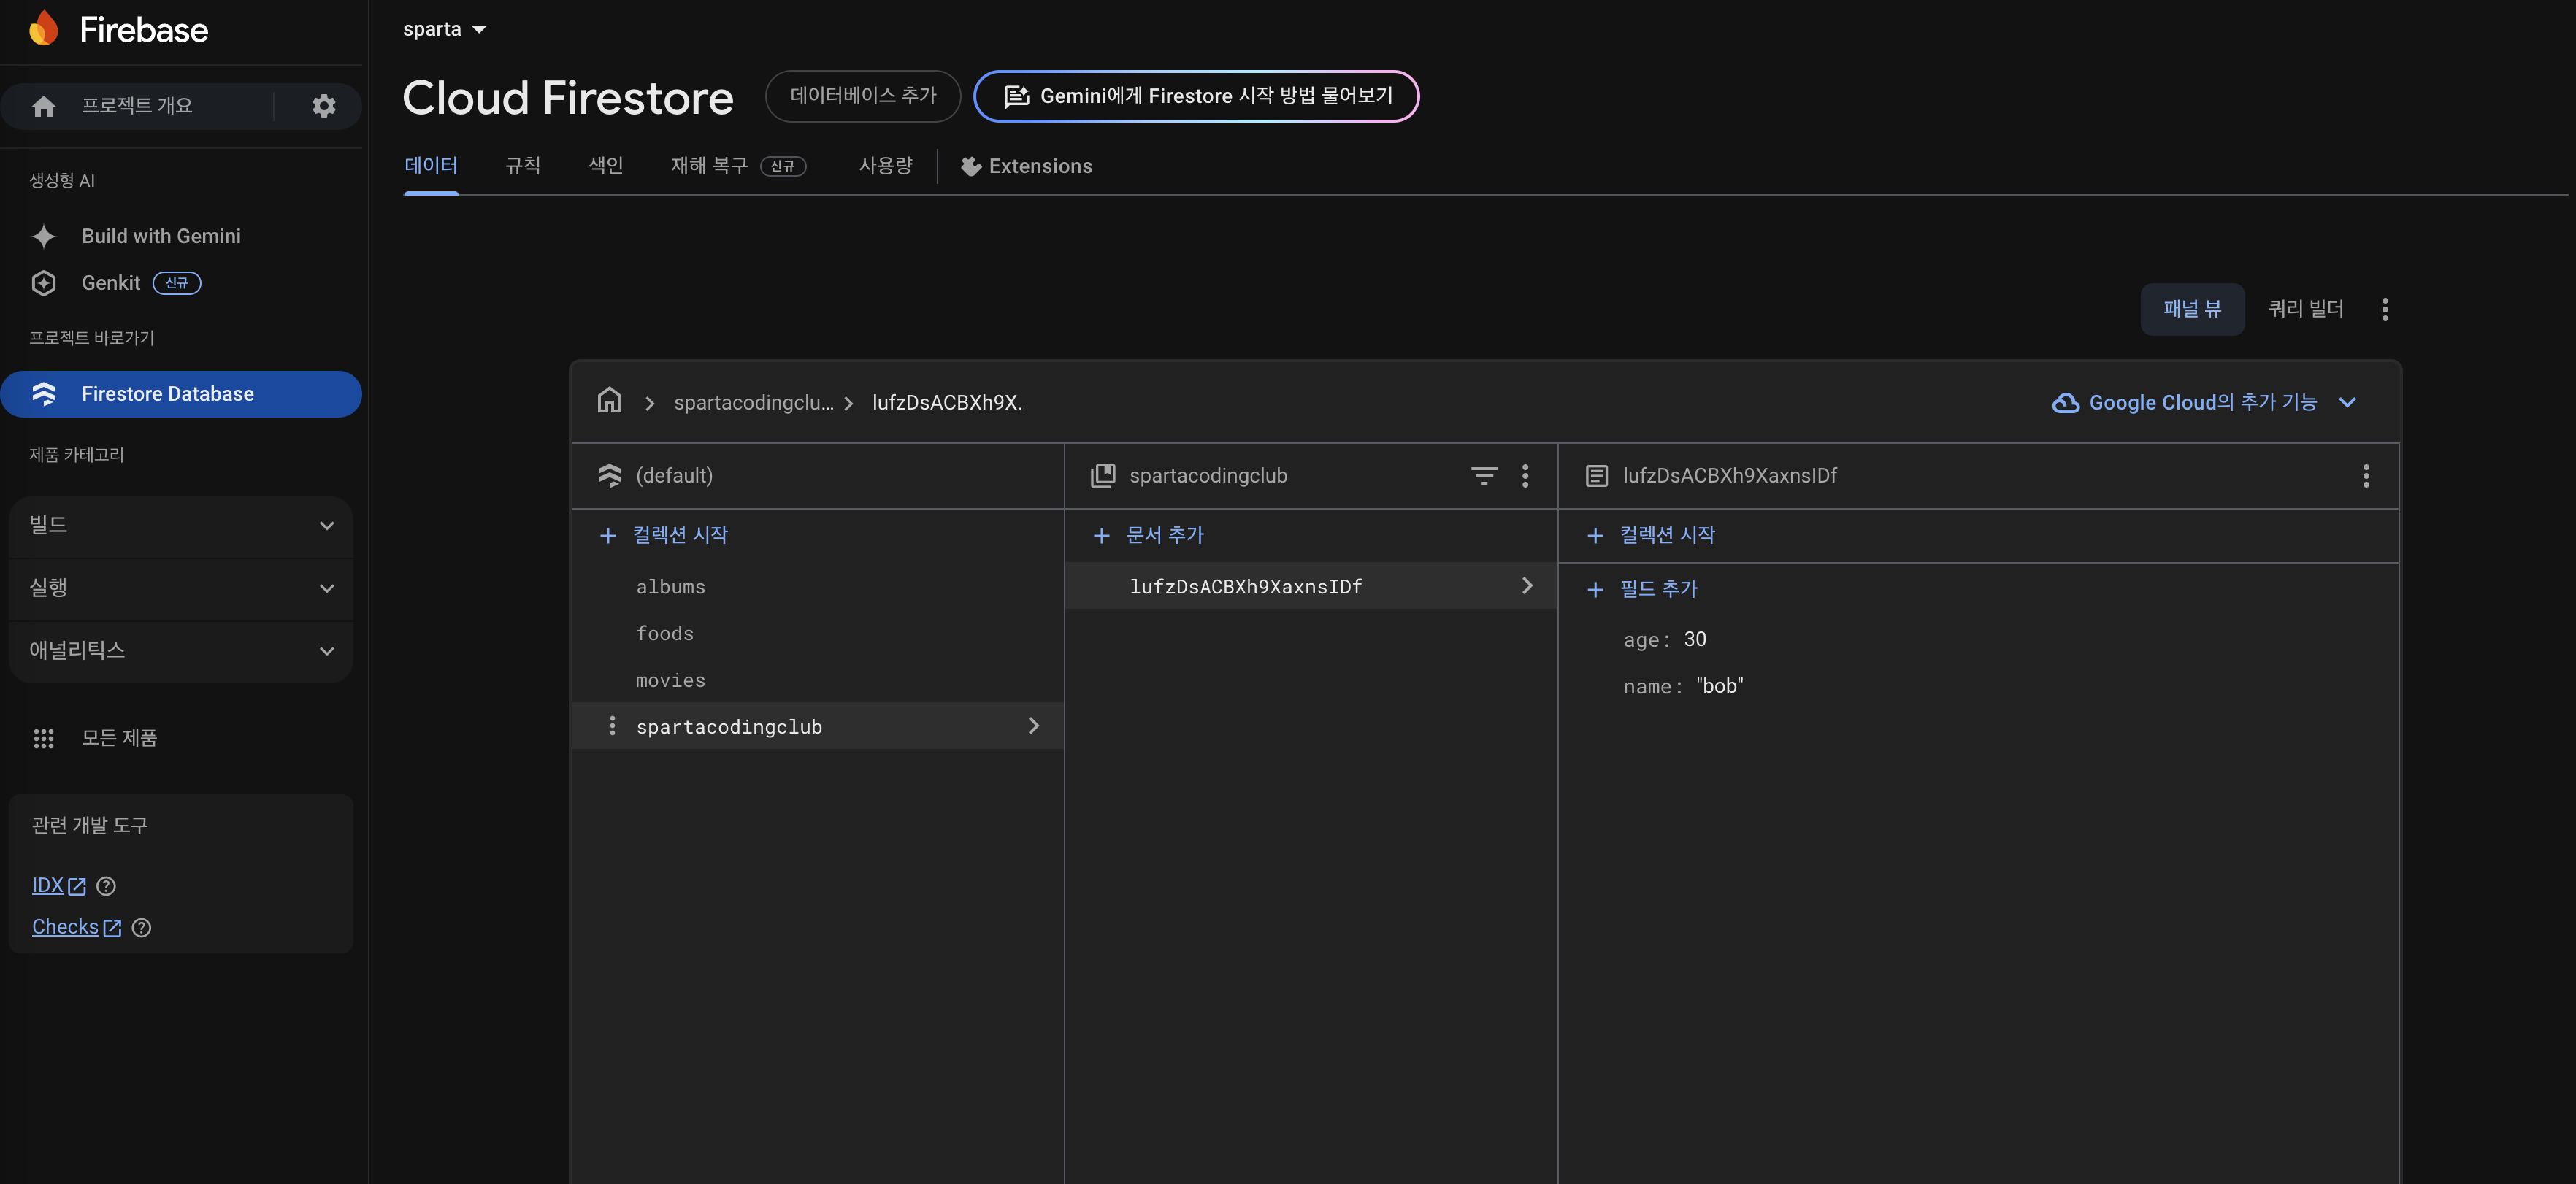Click plus icon for 필드 추가
This screenshot has height=1184, width=2576.
pyautogui.click(x=1595, y=590)
